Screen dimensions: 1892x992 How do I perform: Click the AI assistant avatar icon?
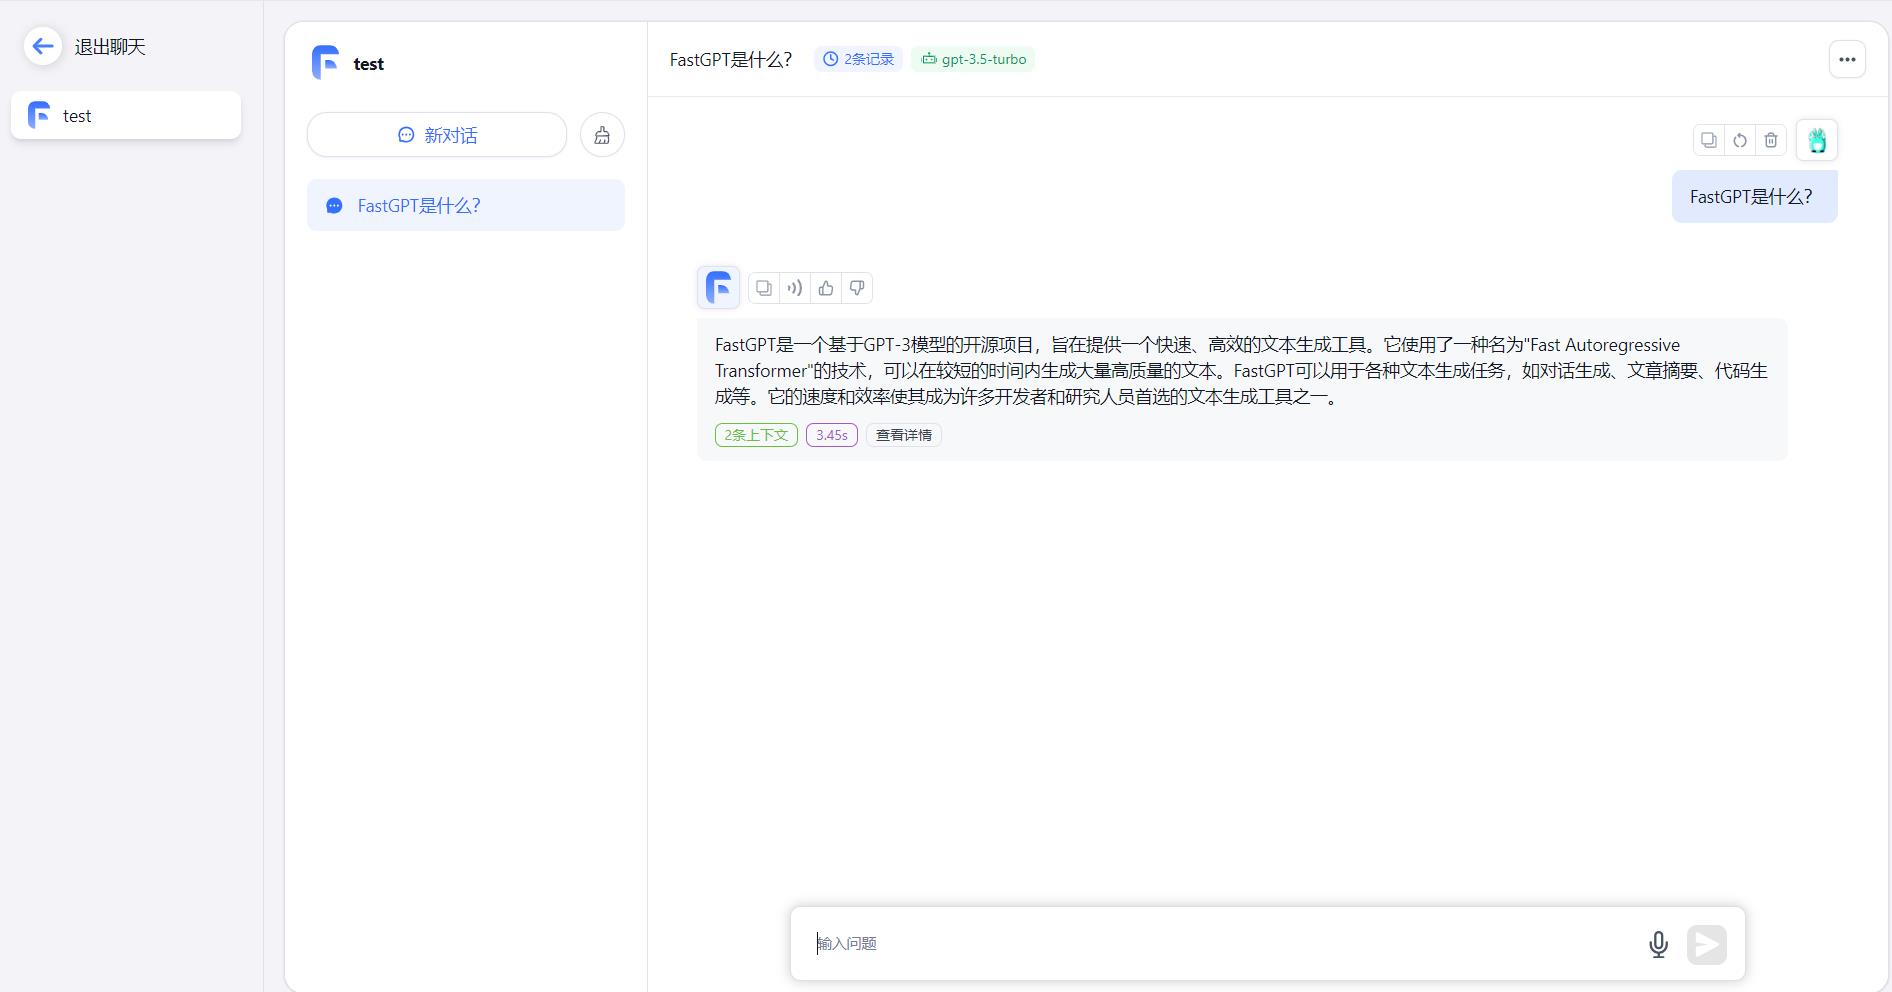point(718,288)
